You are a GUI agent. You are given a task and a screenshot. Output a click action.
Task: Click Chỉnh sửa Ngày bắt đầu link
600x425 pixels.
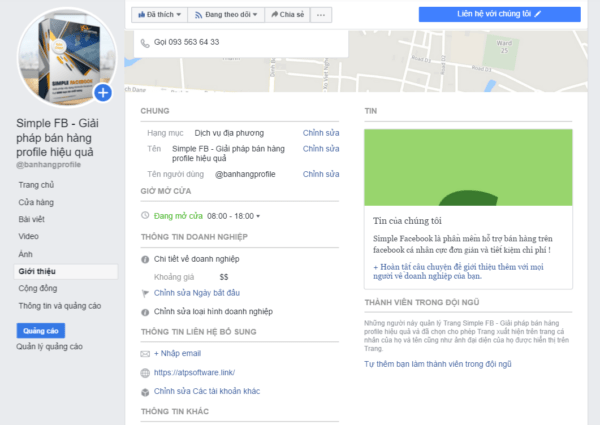[197, 293]
